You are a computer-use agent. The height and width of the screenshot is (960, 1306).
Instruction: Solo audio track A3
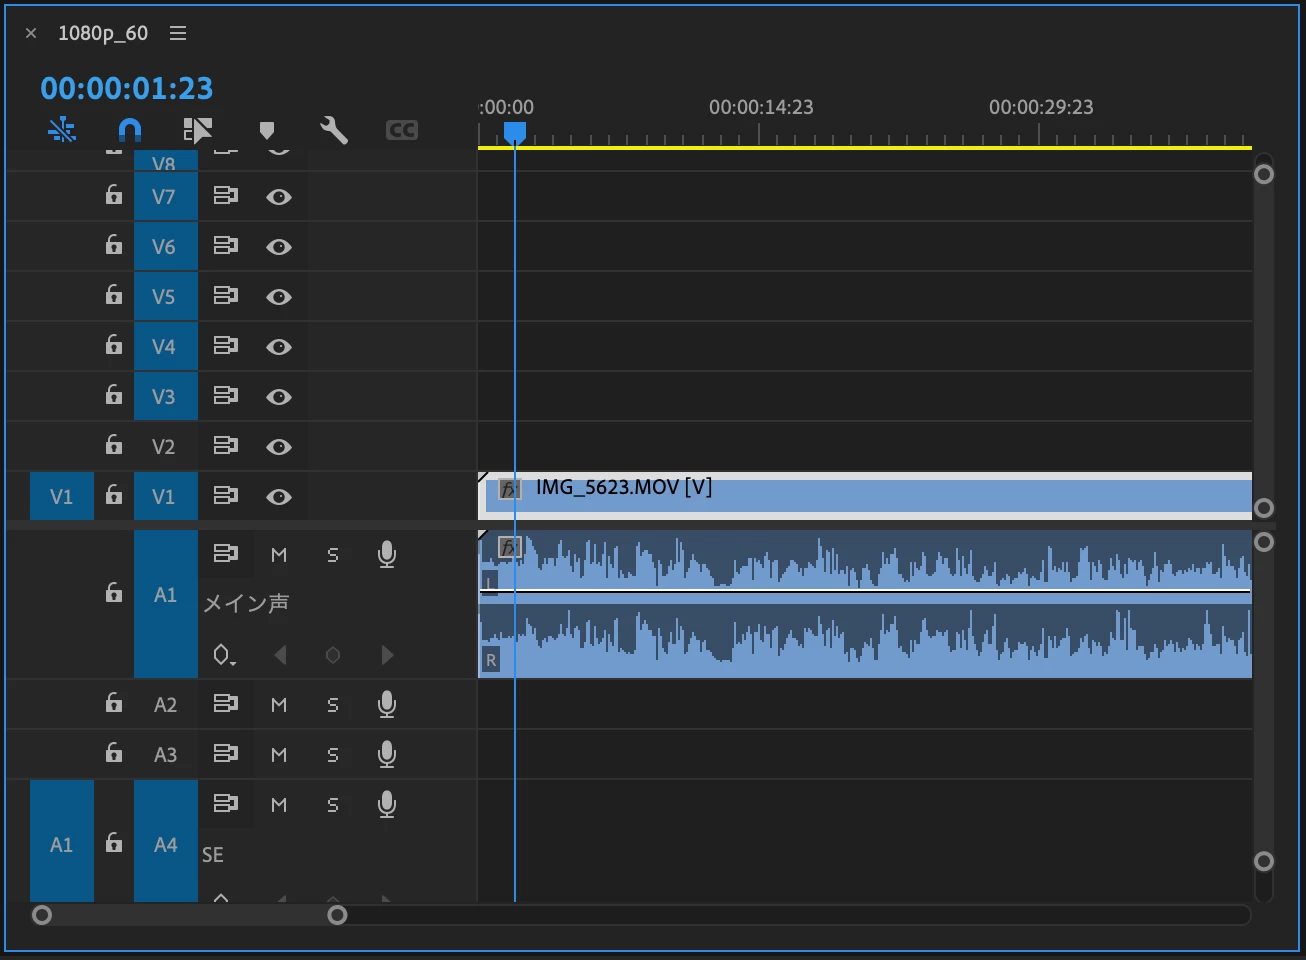333,755
